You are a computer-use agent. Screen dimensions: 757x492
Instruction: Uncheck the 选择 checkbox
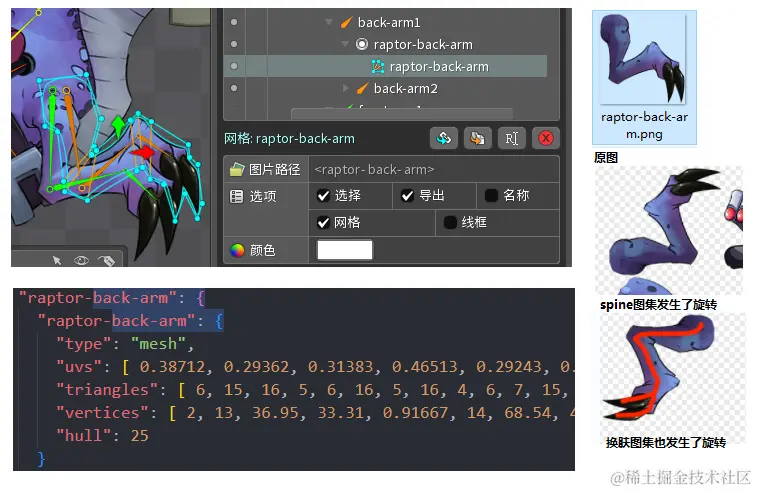323,196
